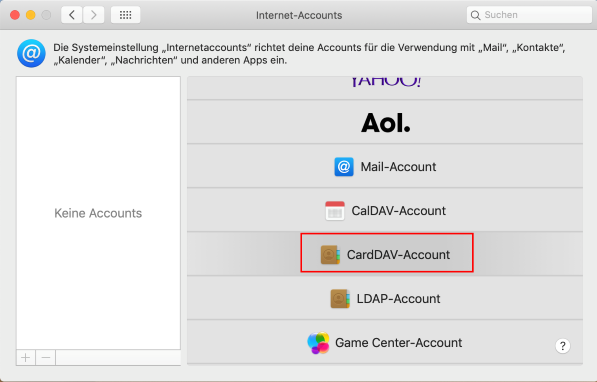This screenshot has width=597, height=382.
Task: Add a CardDAV-Account entry
Action: 385,254
